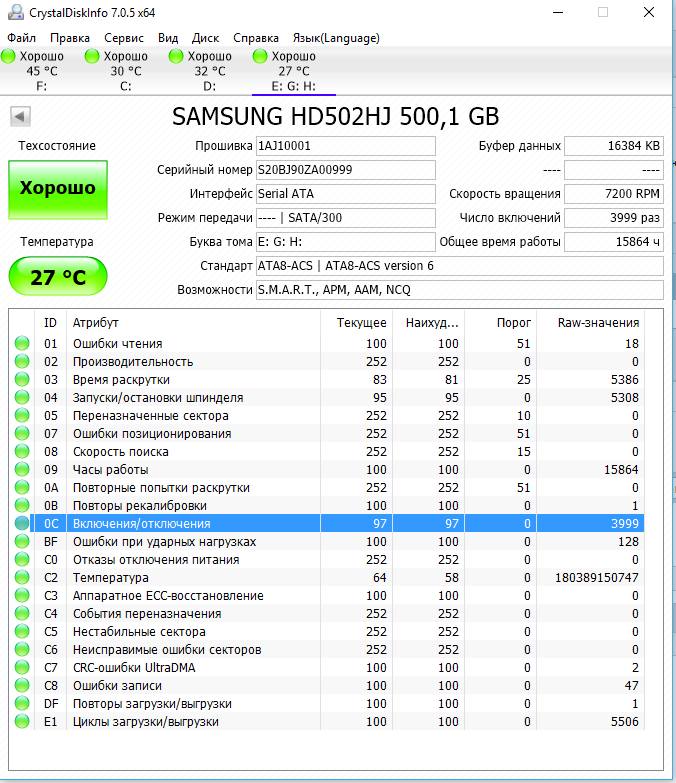Select disk D: with 32 °C
This screenshot has height=783, width=676.
tap(210, 71)
